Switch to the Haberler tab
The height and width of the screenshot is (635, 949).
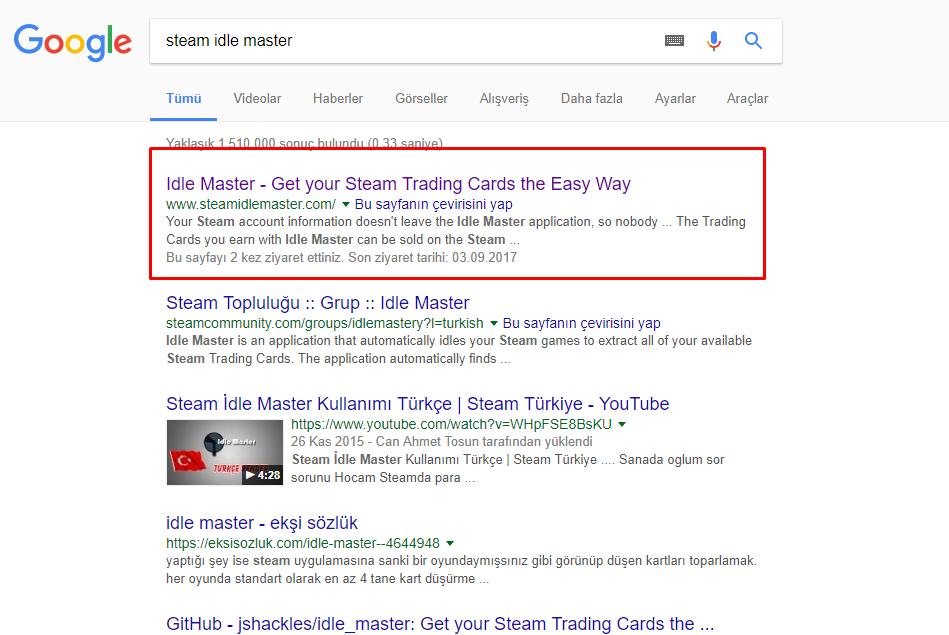[338, 99]
